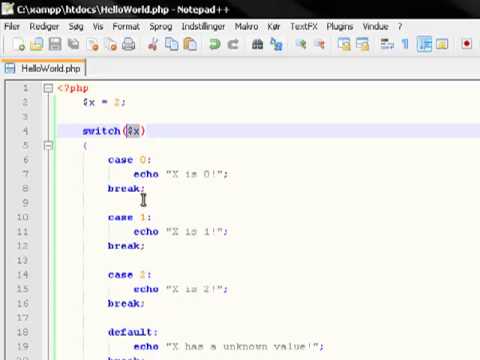Collapse the fold marker at <?php line
Viewport: 480px width, 360px height.
pyautogui.click(x=48, y=88)
